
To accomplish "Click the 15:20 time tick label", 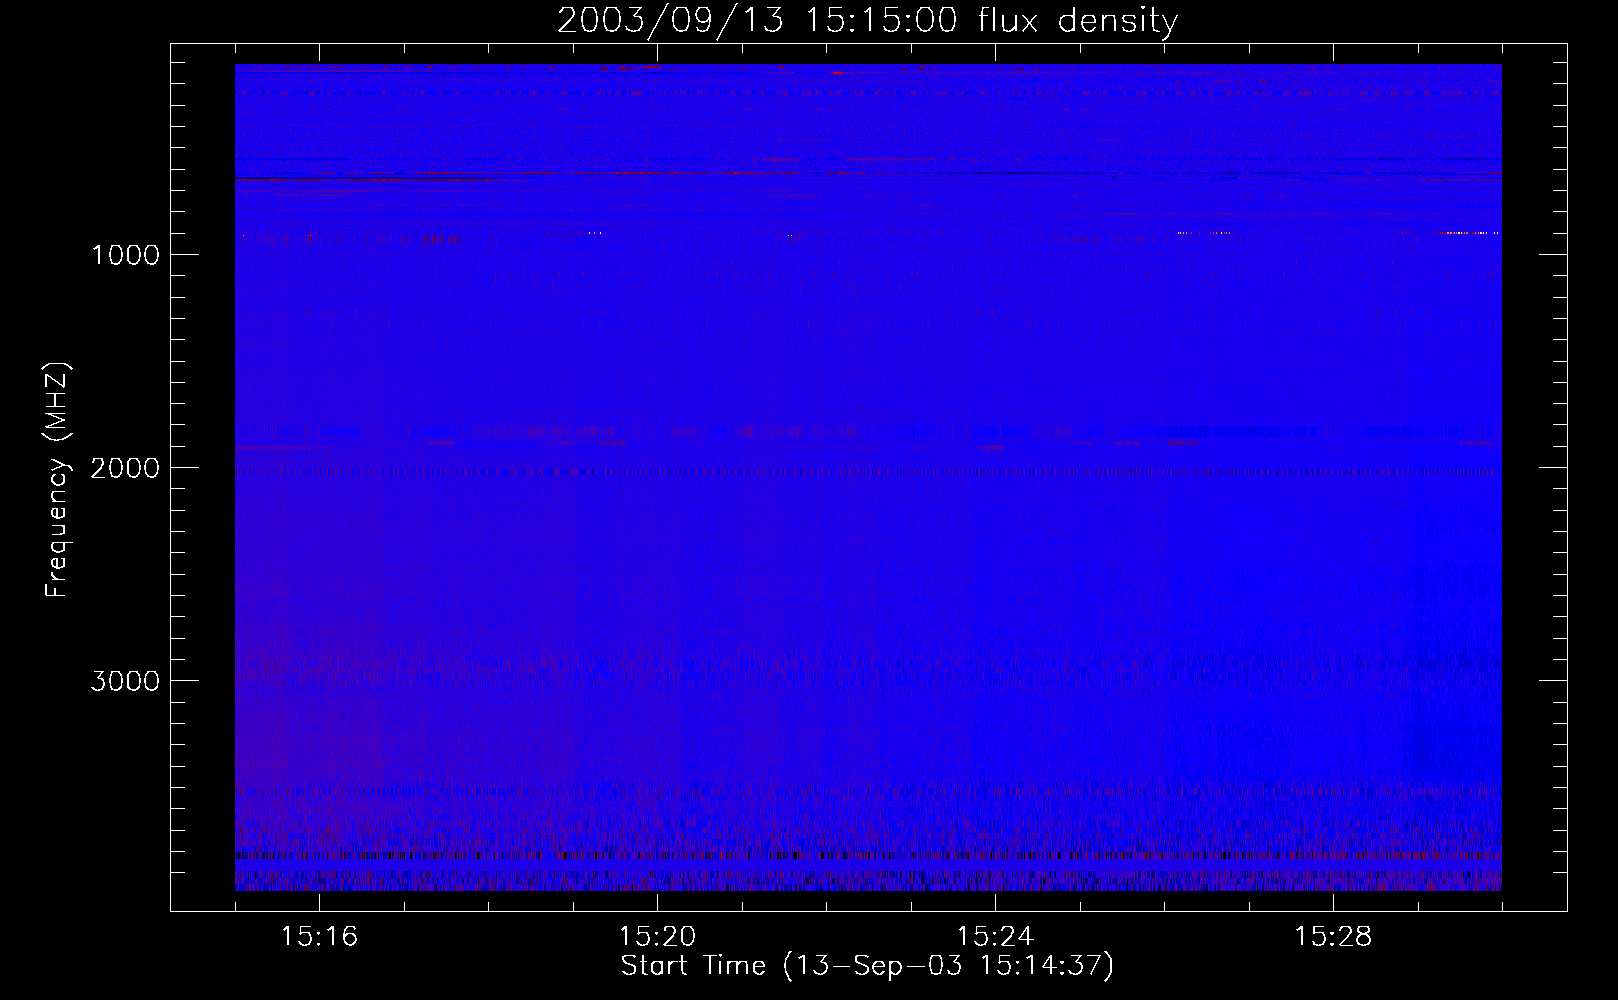I will pos(657,937).
